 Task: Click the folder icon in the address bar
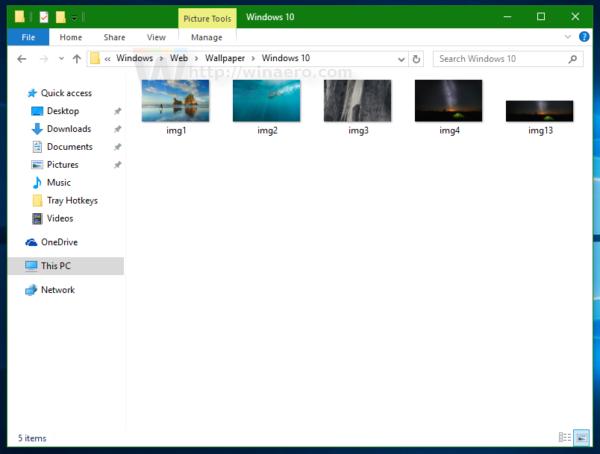(95, 59)
